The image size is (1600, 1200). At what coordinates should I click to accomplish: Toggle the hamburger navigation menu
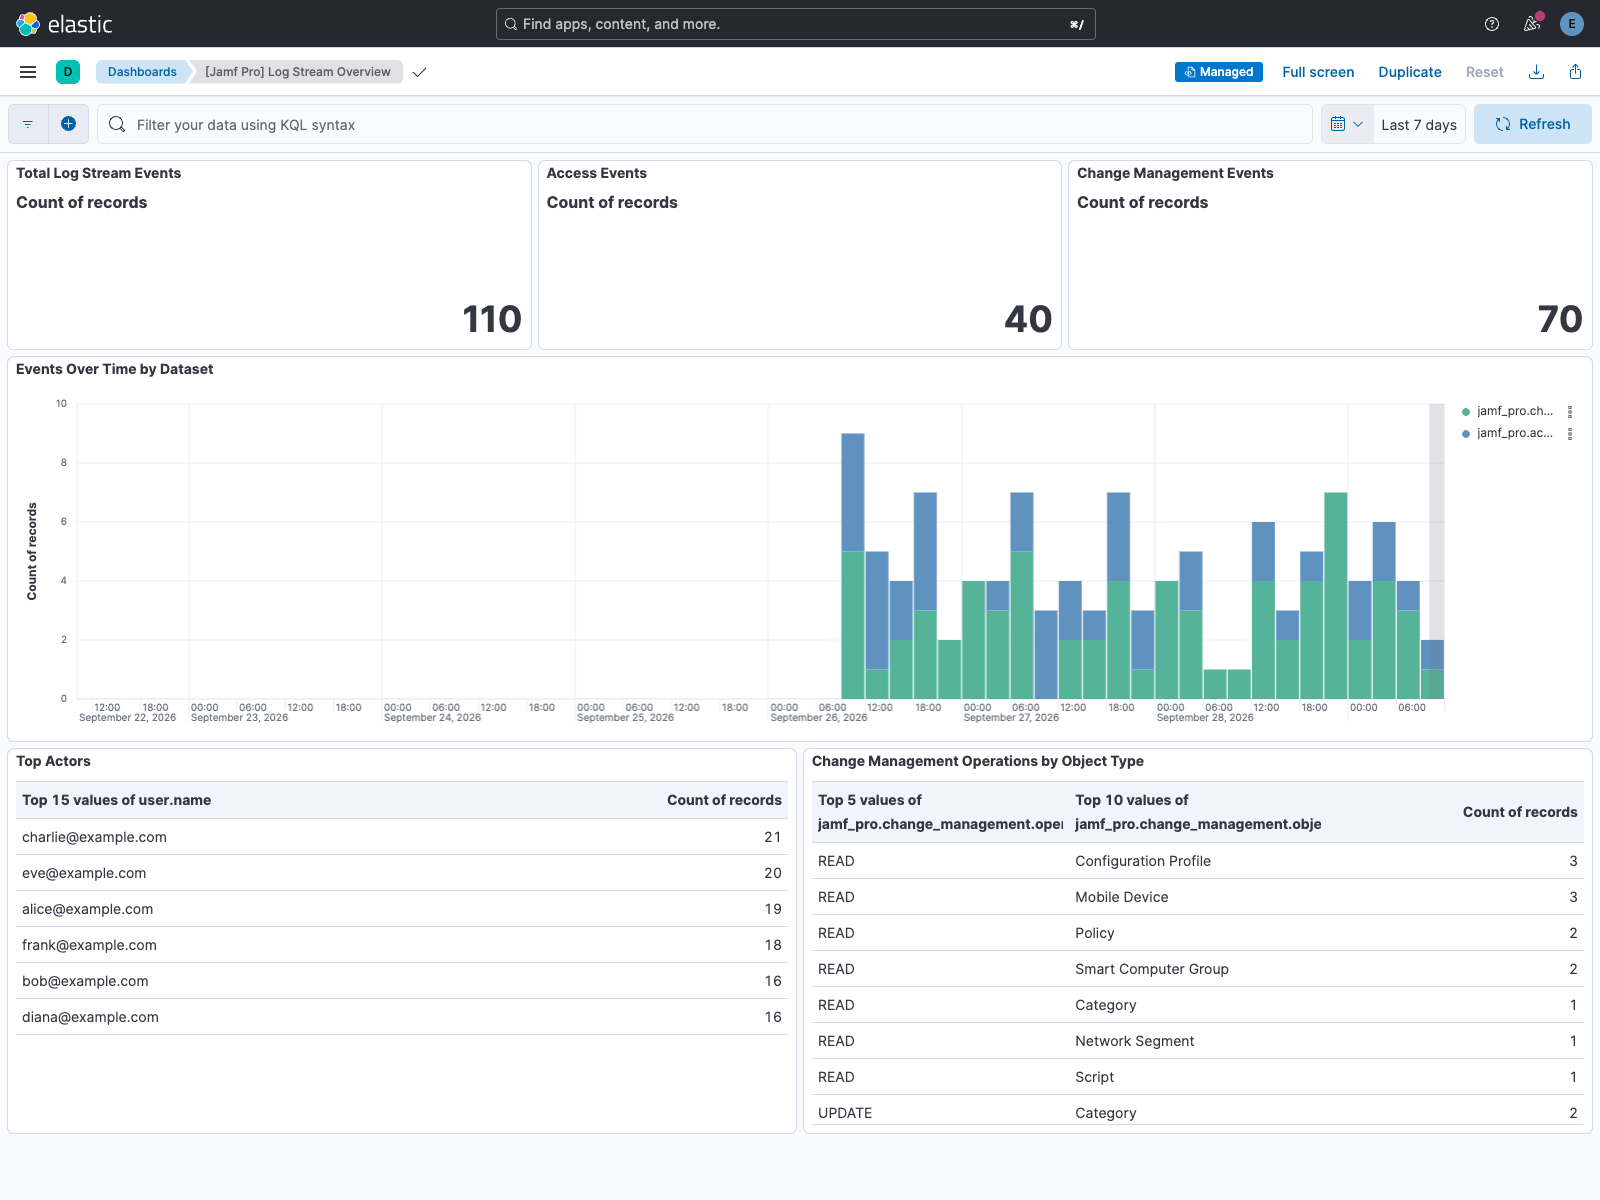tap(28, 72)
